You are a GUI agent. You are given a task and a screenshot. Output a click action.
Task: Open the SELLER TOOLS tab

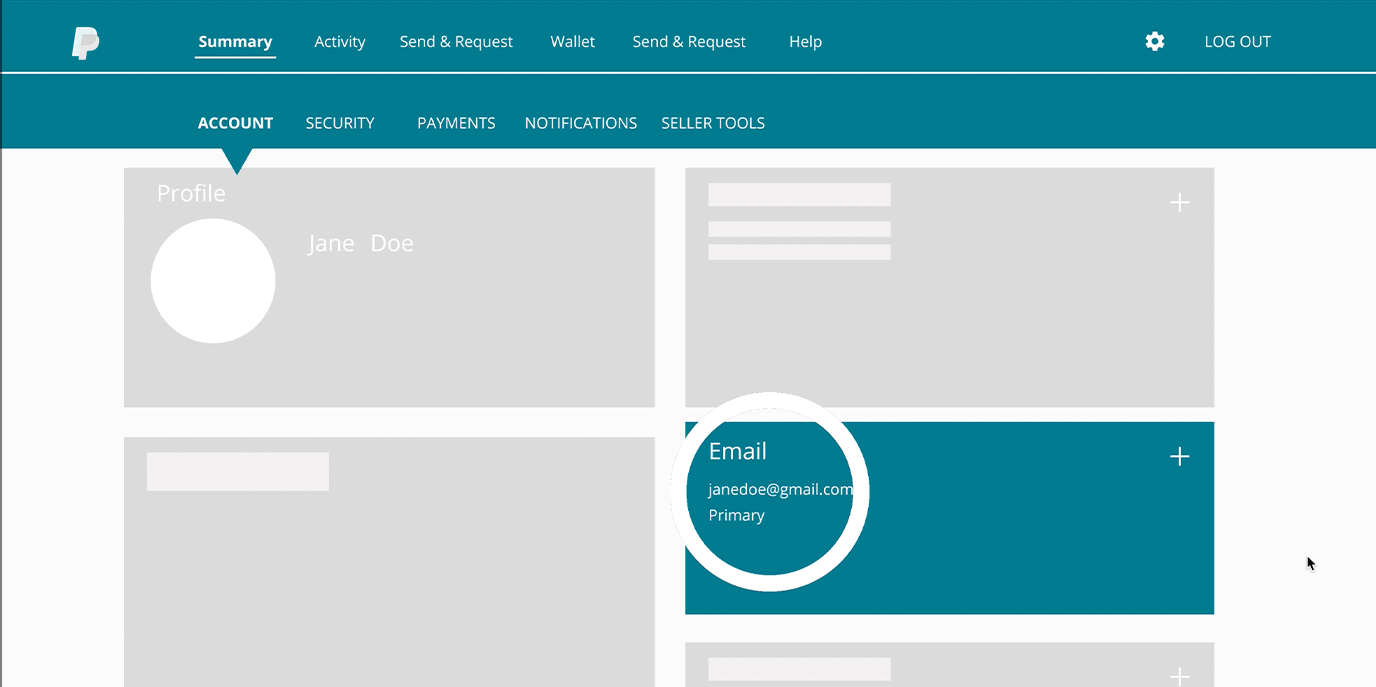click(x=713, y=123)
